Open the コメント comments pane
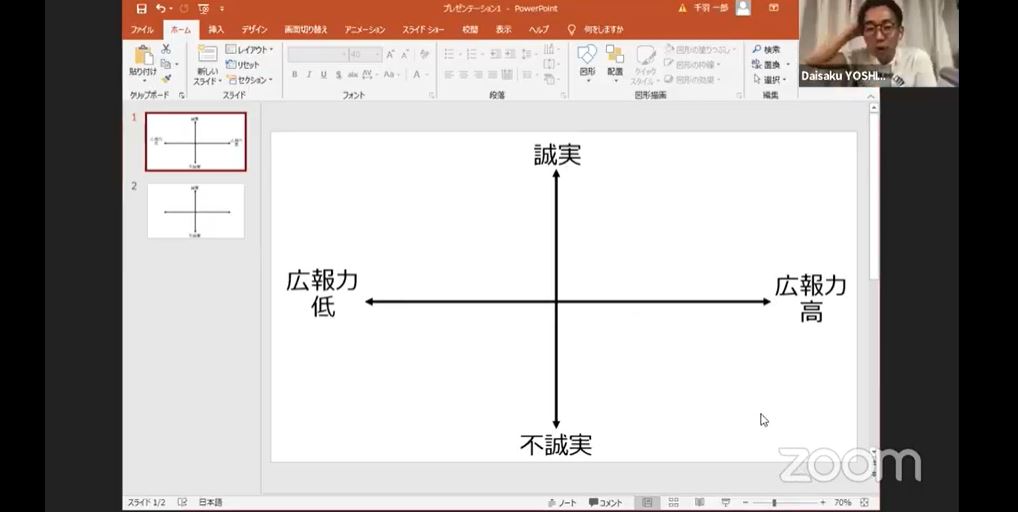The height and width of the screenshot is (512, 1018). click(605, 503)
